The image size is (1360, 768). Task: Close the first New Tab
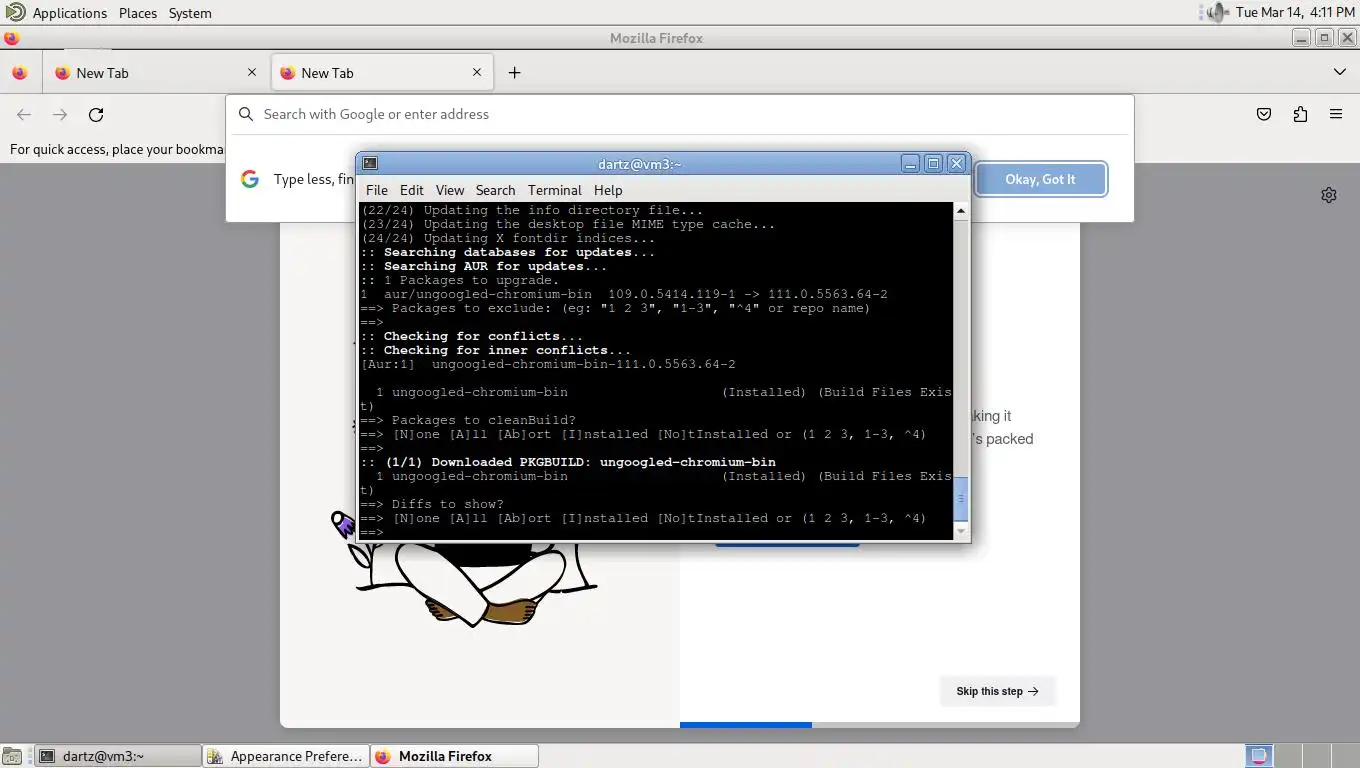252,72
